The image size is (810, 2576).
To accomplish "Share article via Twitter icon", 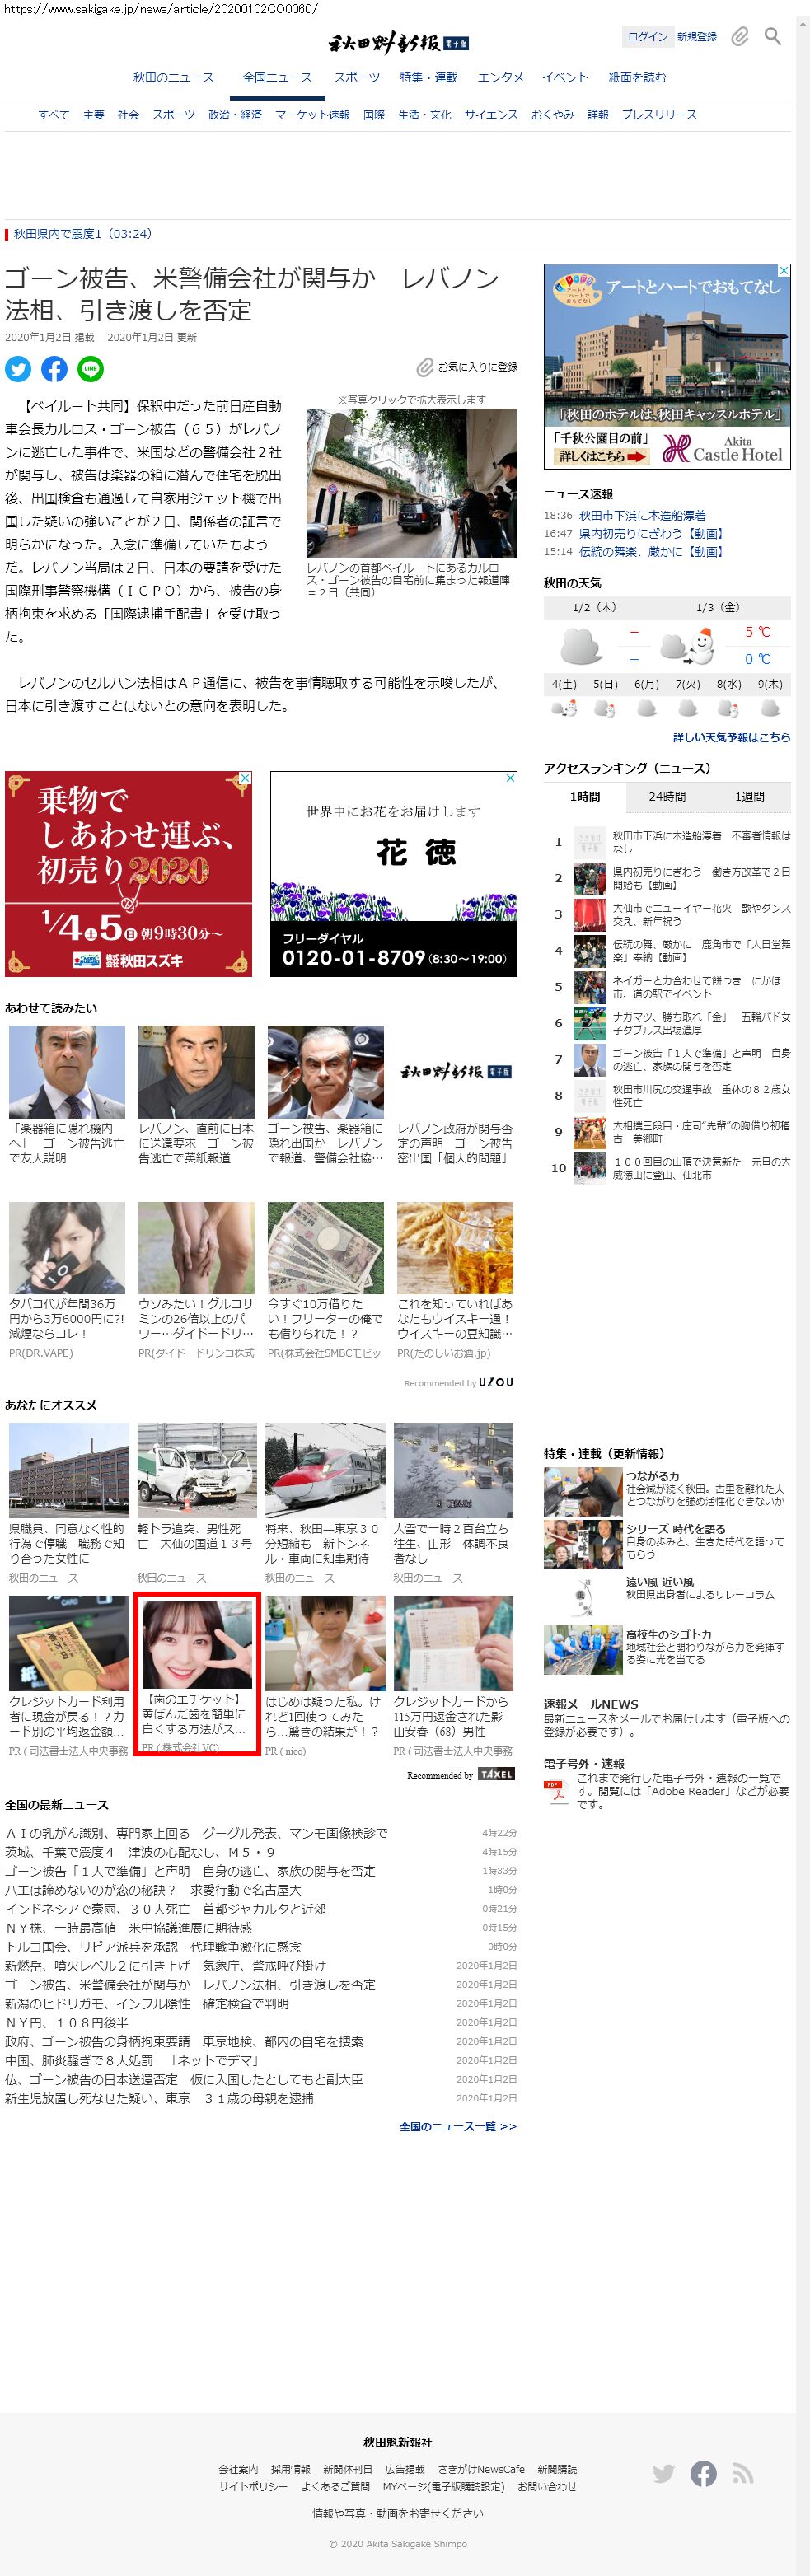I will 18,369.
